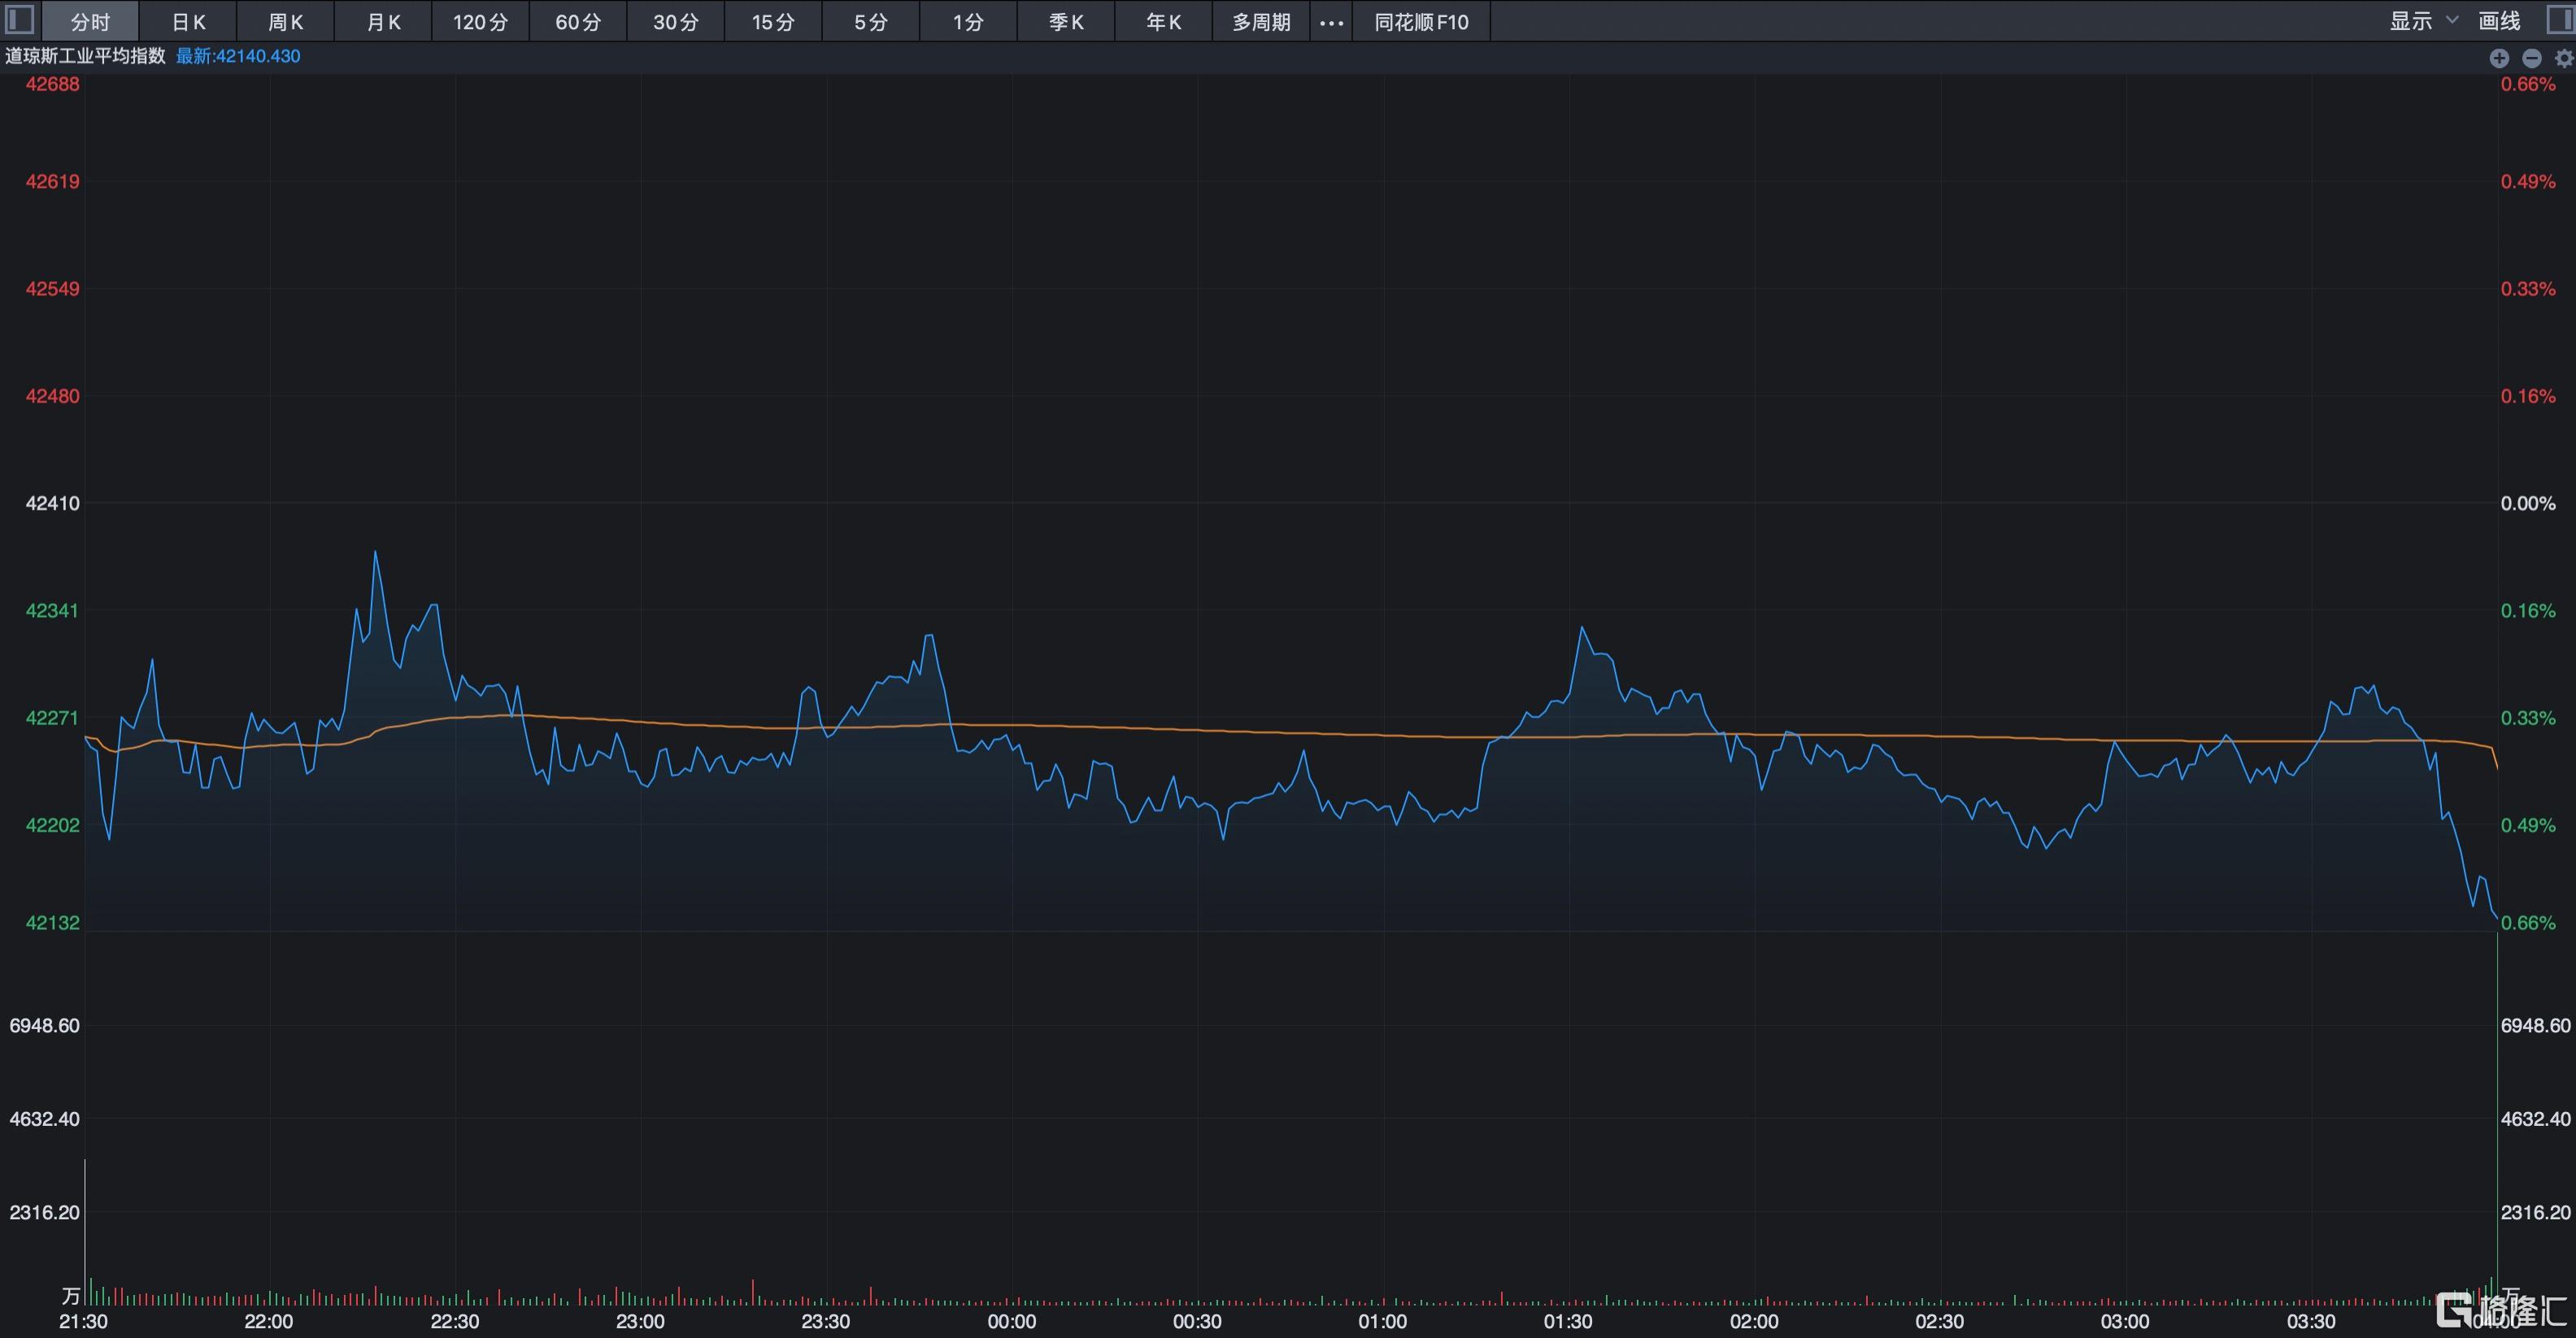This screenshot has width=2576, height=1338.
Task: Click the 42202 price axis label
Action: click(x=52, y=825)
